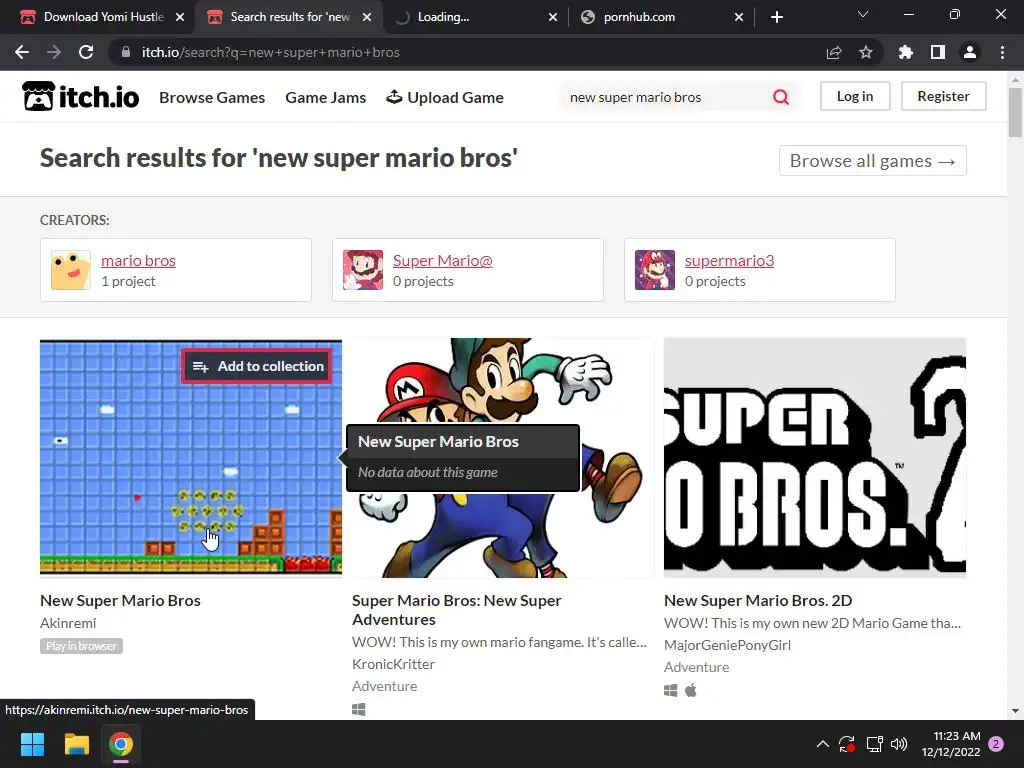Open the supermario3 creator link

click(x=729, y=261)
